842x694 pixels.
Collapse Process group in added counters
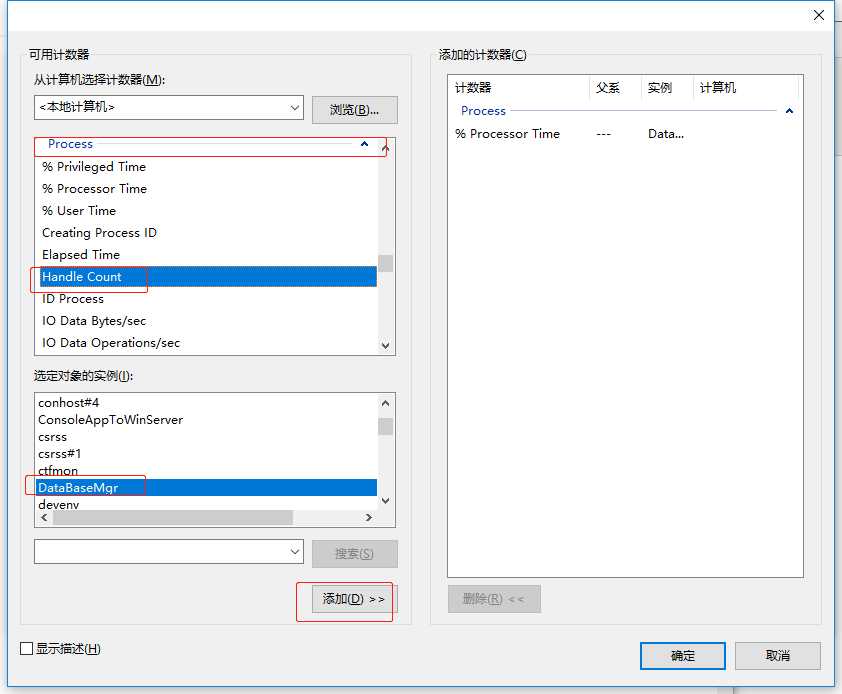(789, 111)
